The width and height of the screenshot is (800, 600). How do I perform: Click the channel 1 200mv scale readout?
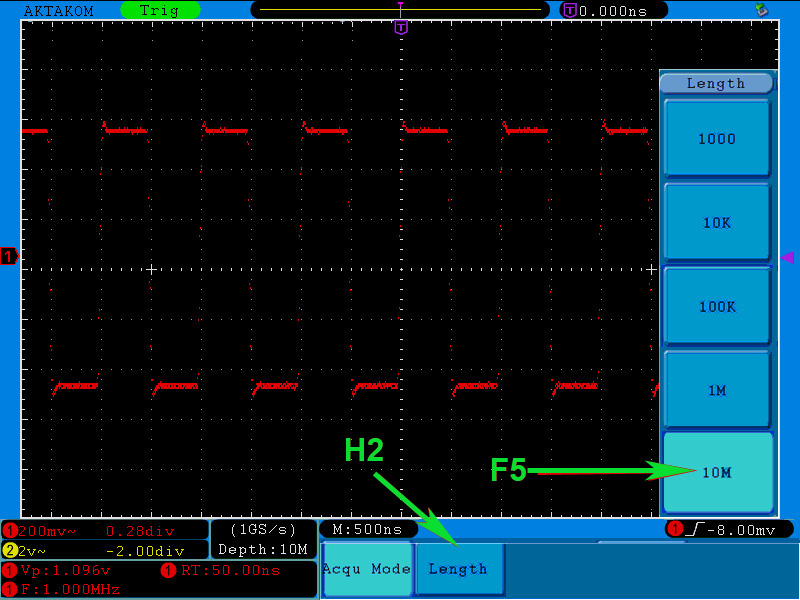coord(46,531)
